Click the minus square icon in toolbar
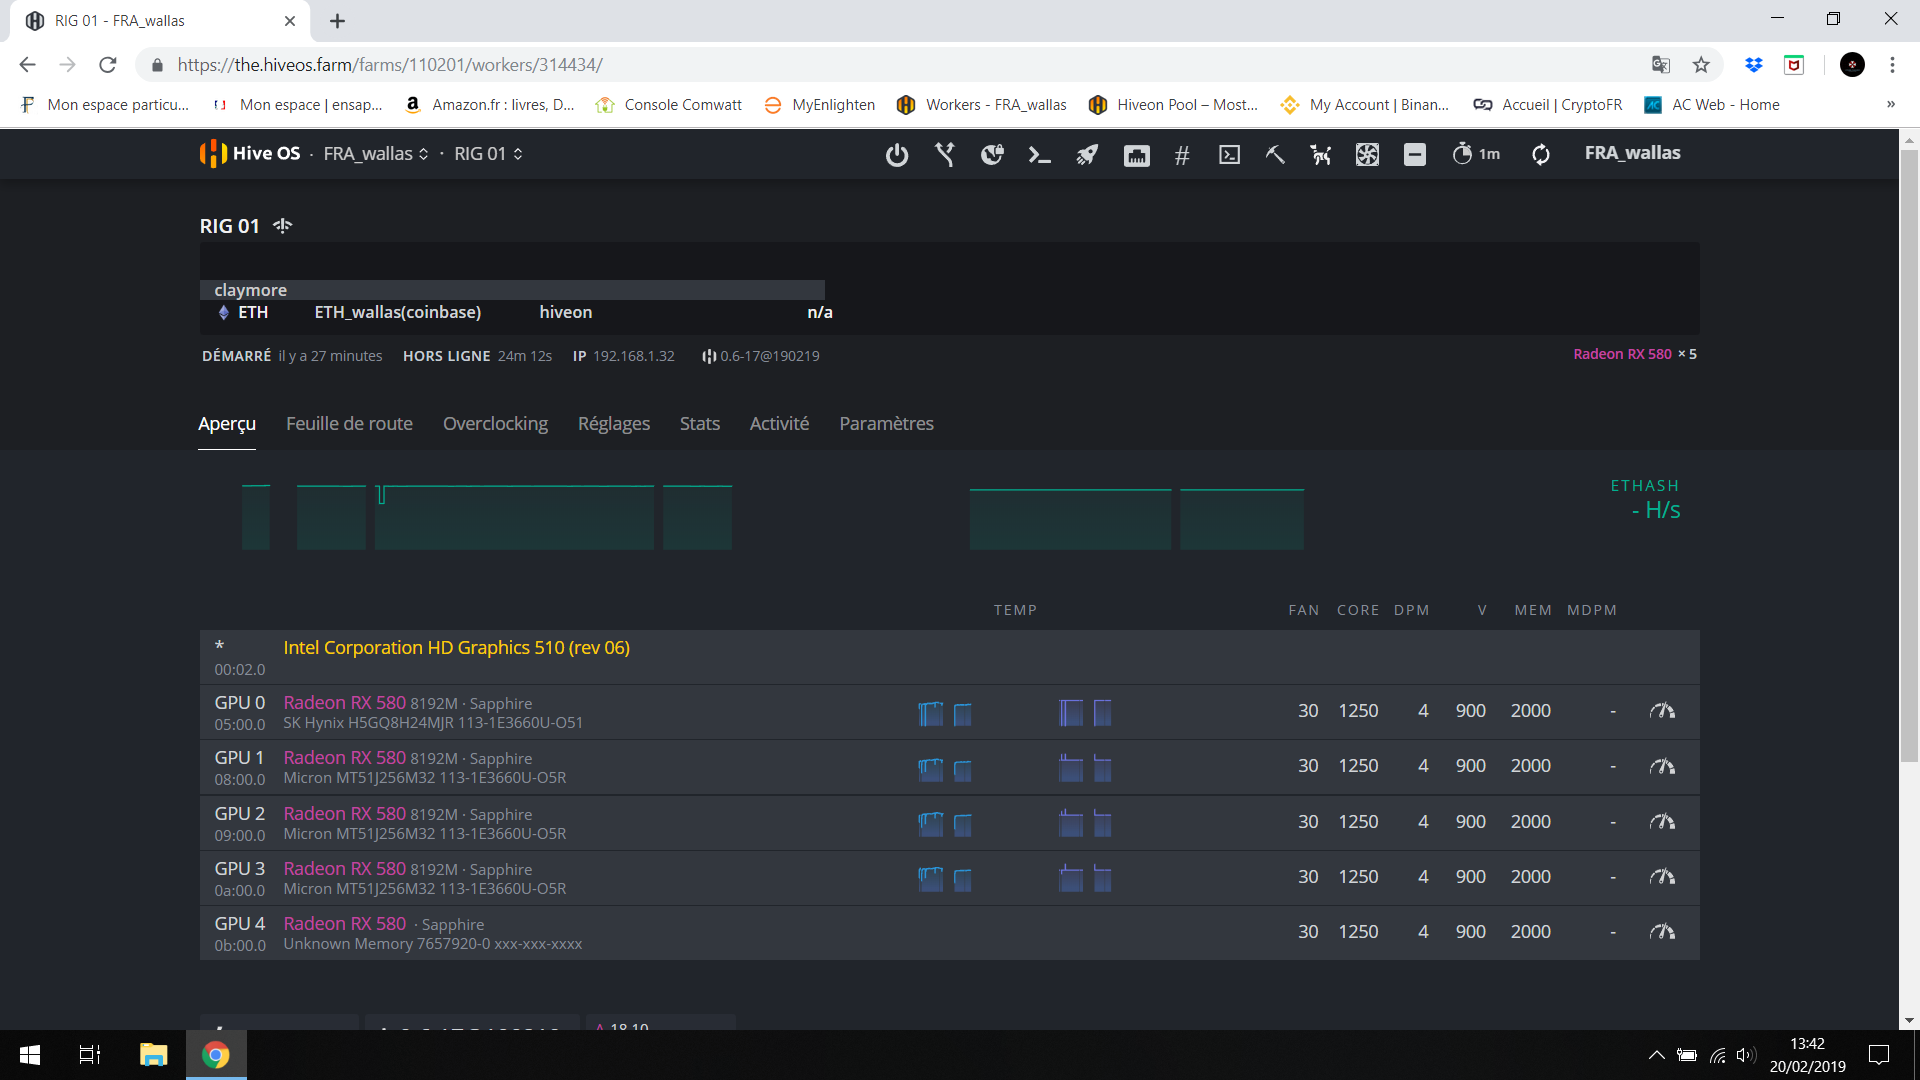The height and width of the screenshot is (1080, 1920). 1415,155
